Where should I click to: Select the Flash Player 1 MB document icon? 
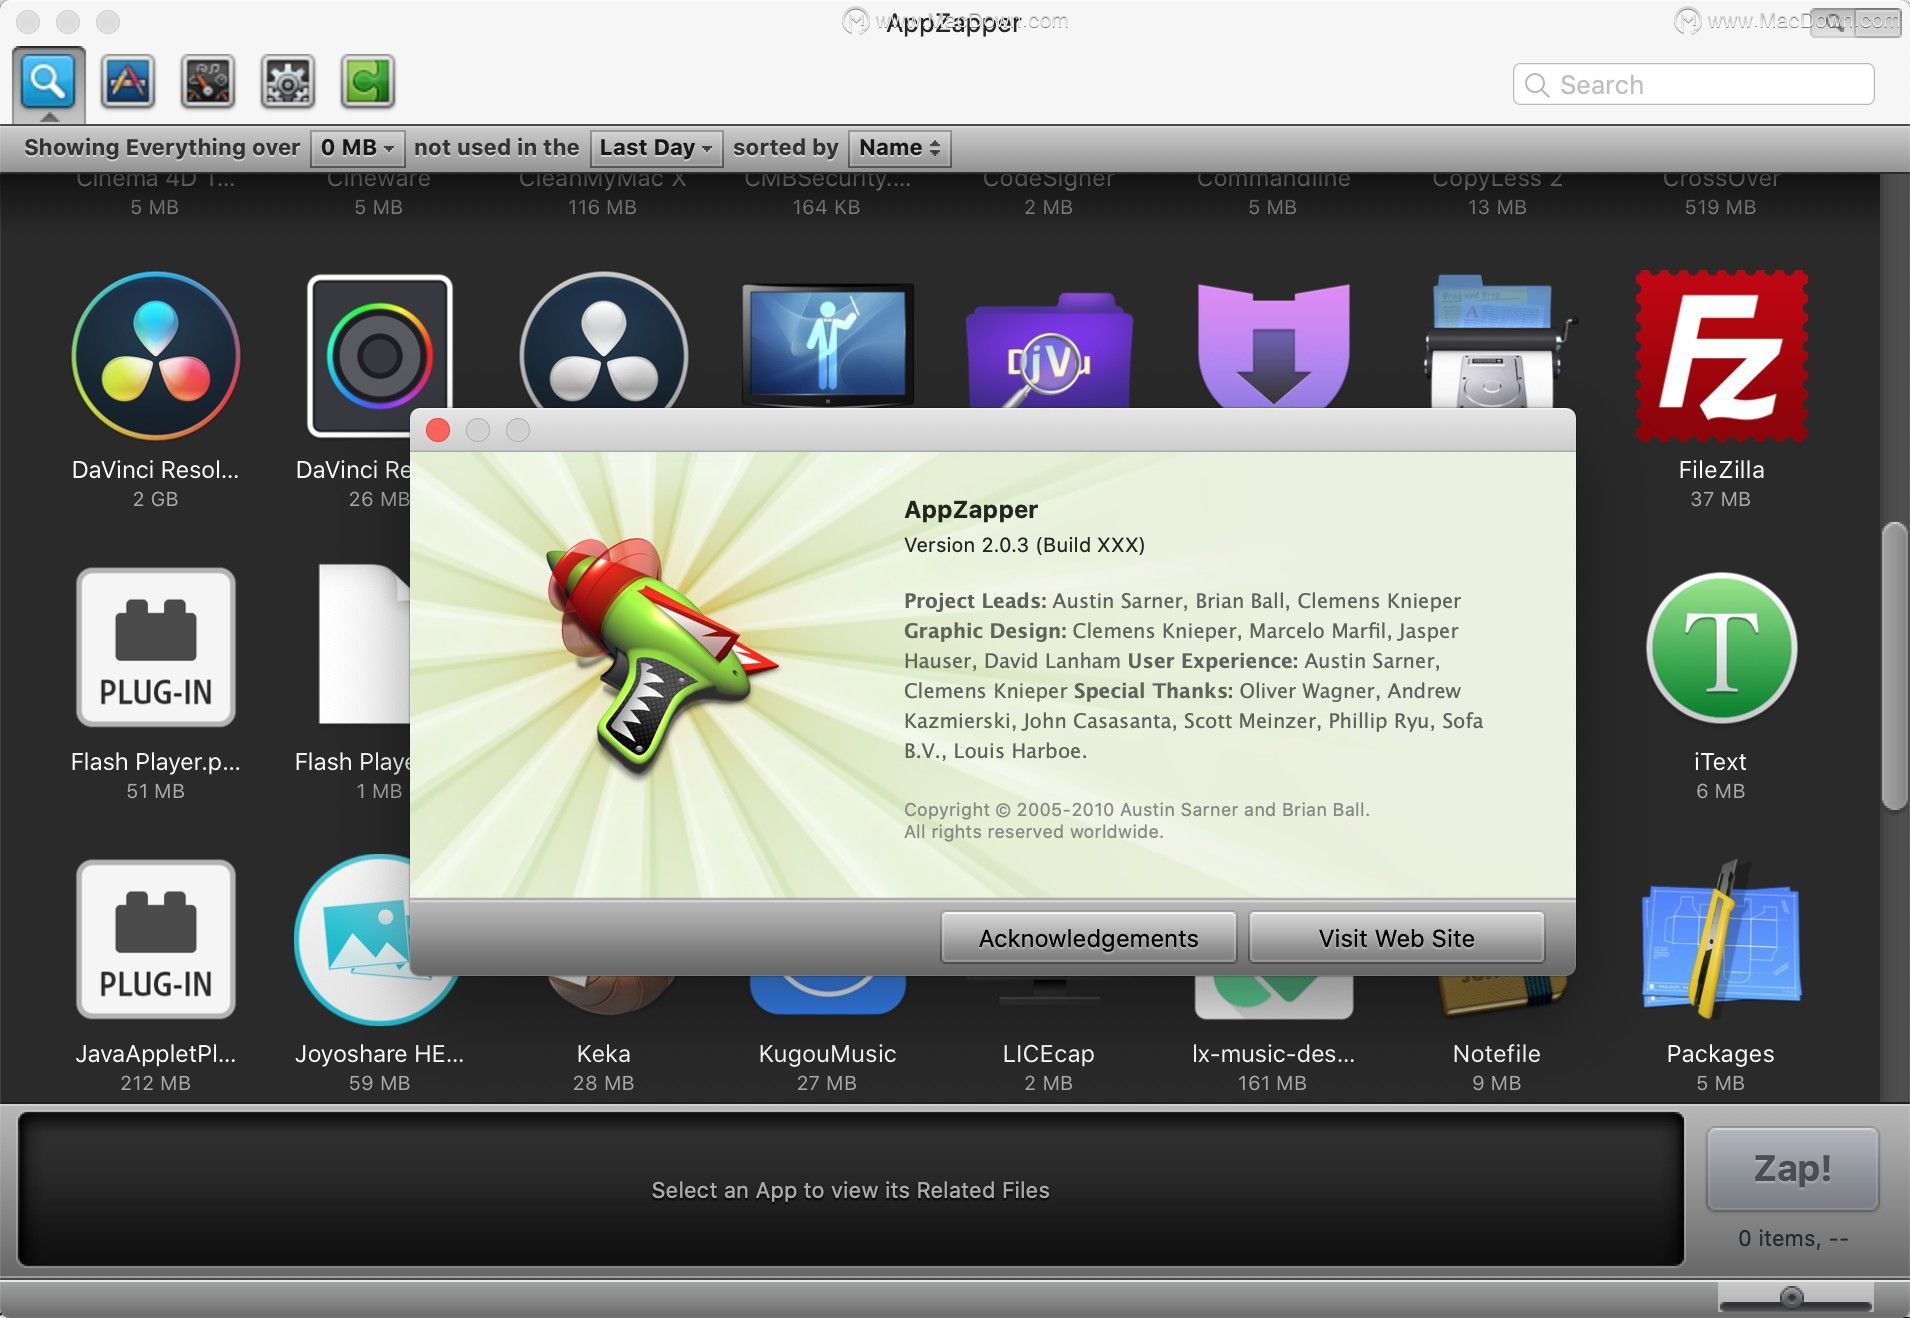[x=363, y=644]
